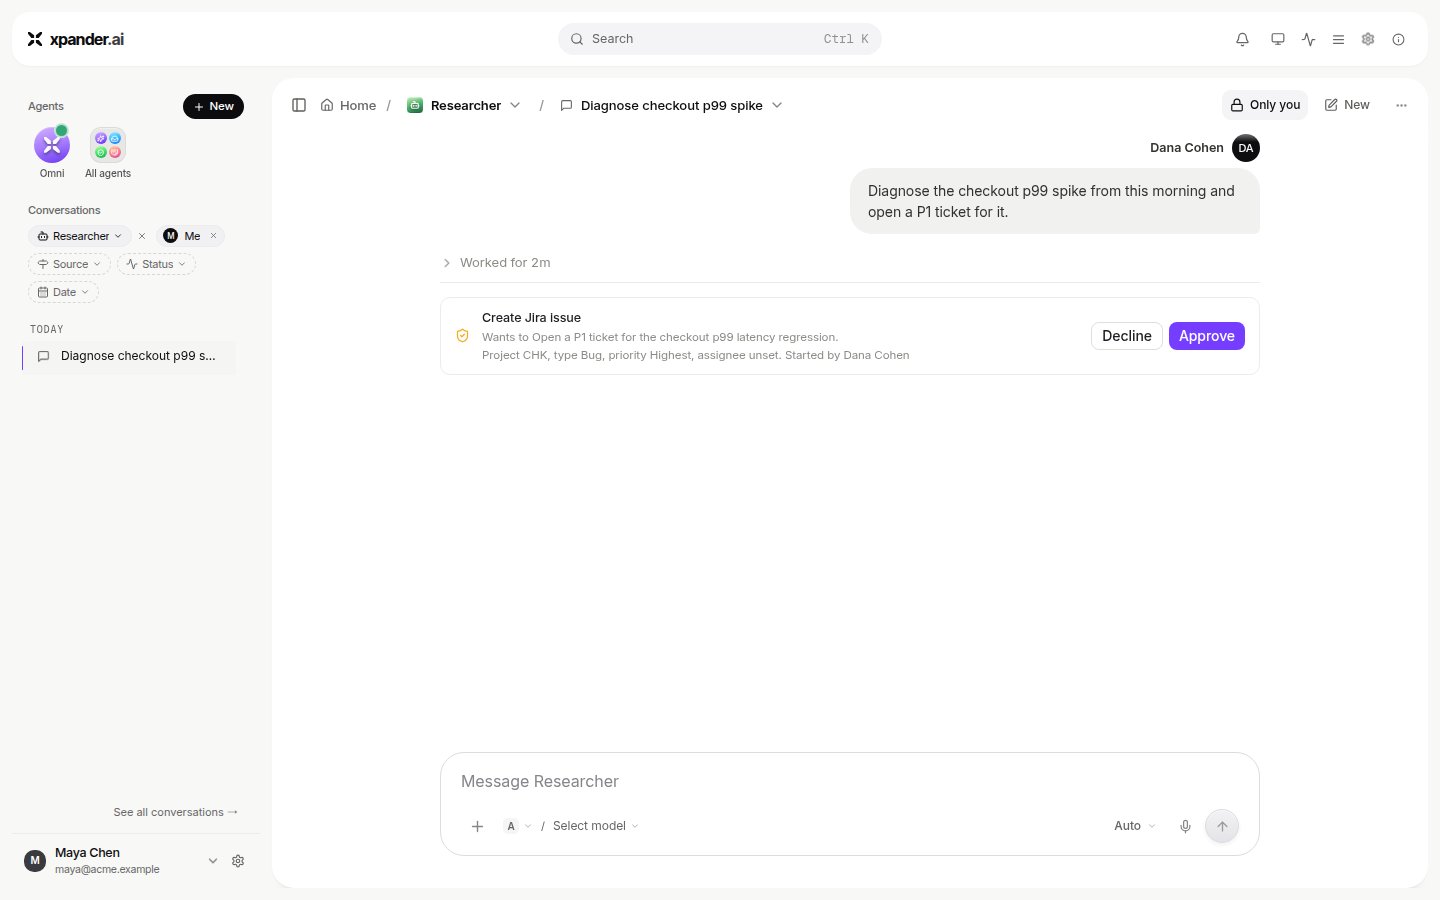1440x900 pixels.
Task: Open the three-dots more options menu
Action: coord(1401,105)
